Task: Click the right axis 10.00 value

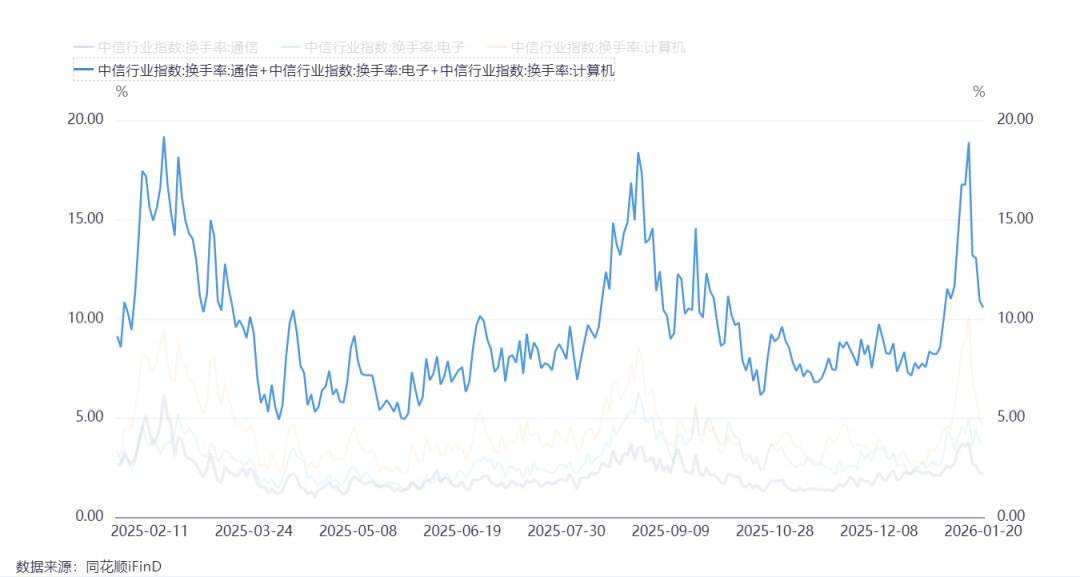Action: pos(1015,318)
